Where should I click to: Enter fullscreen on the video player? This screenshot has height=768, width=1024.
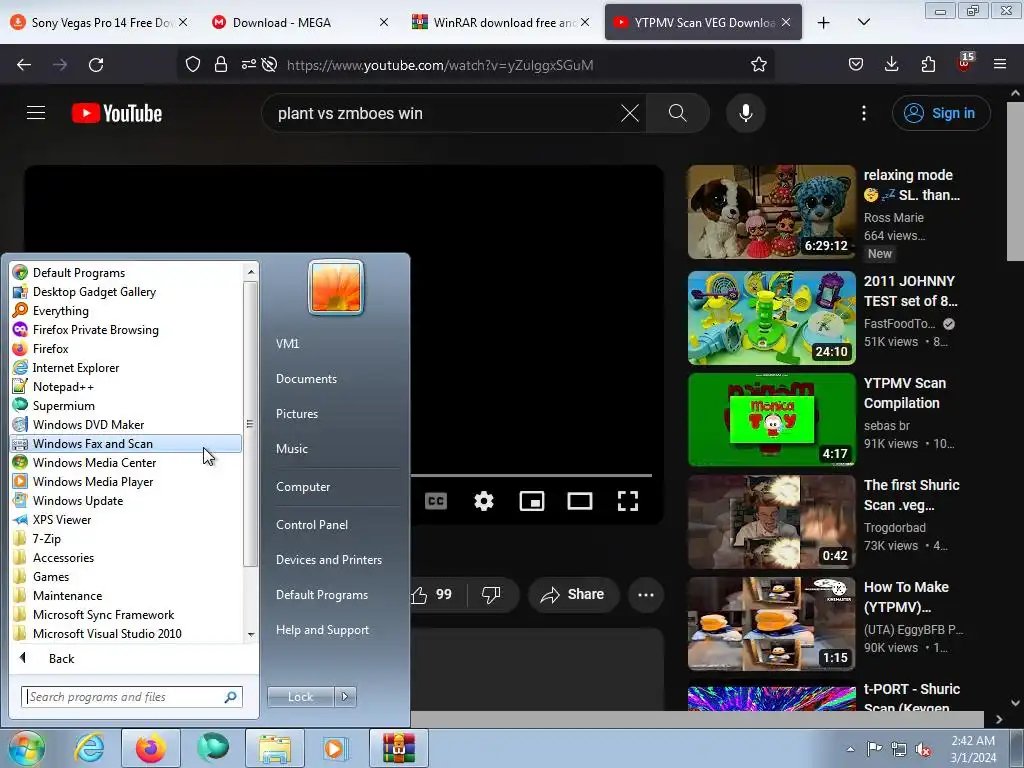[x=628, y=501]
